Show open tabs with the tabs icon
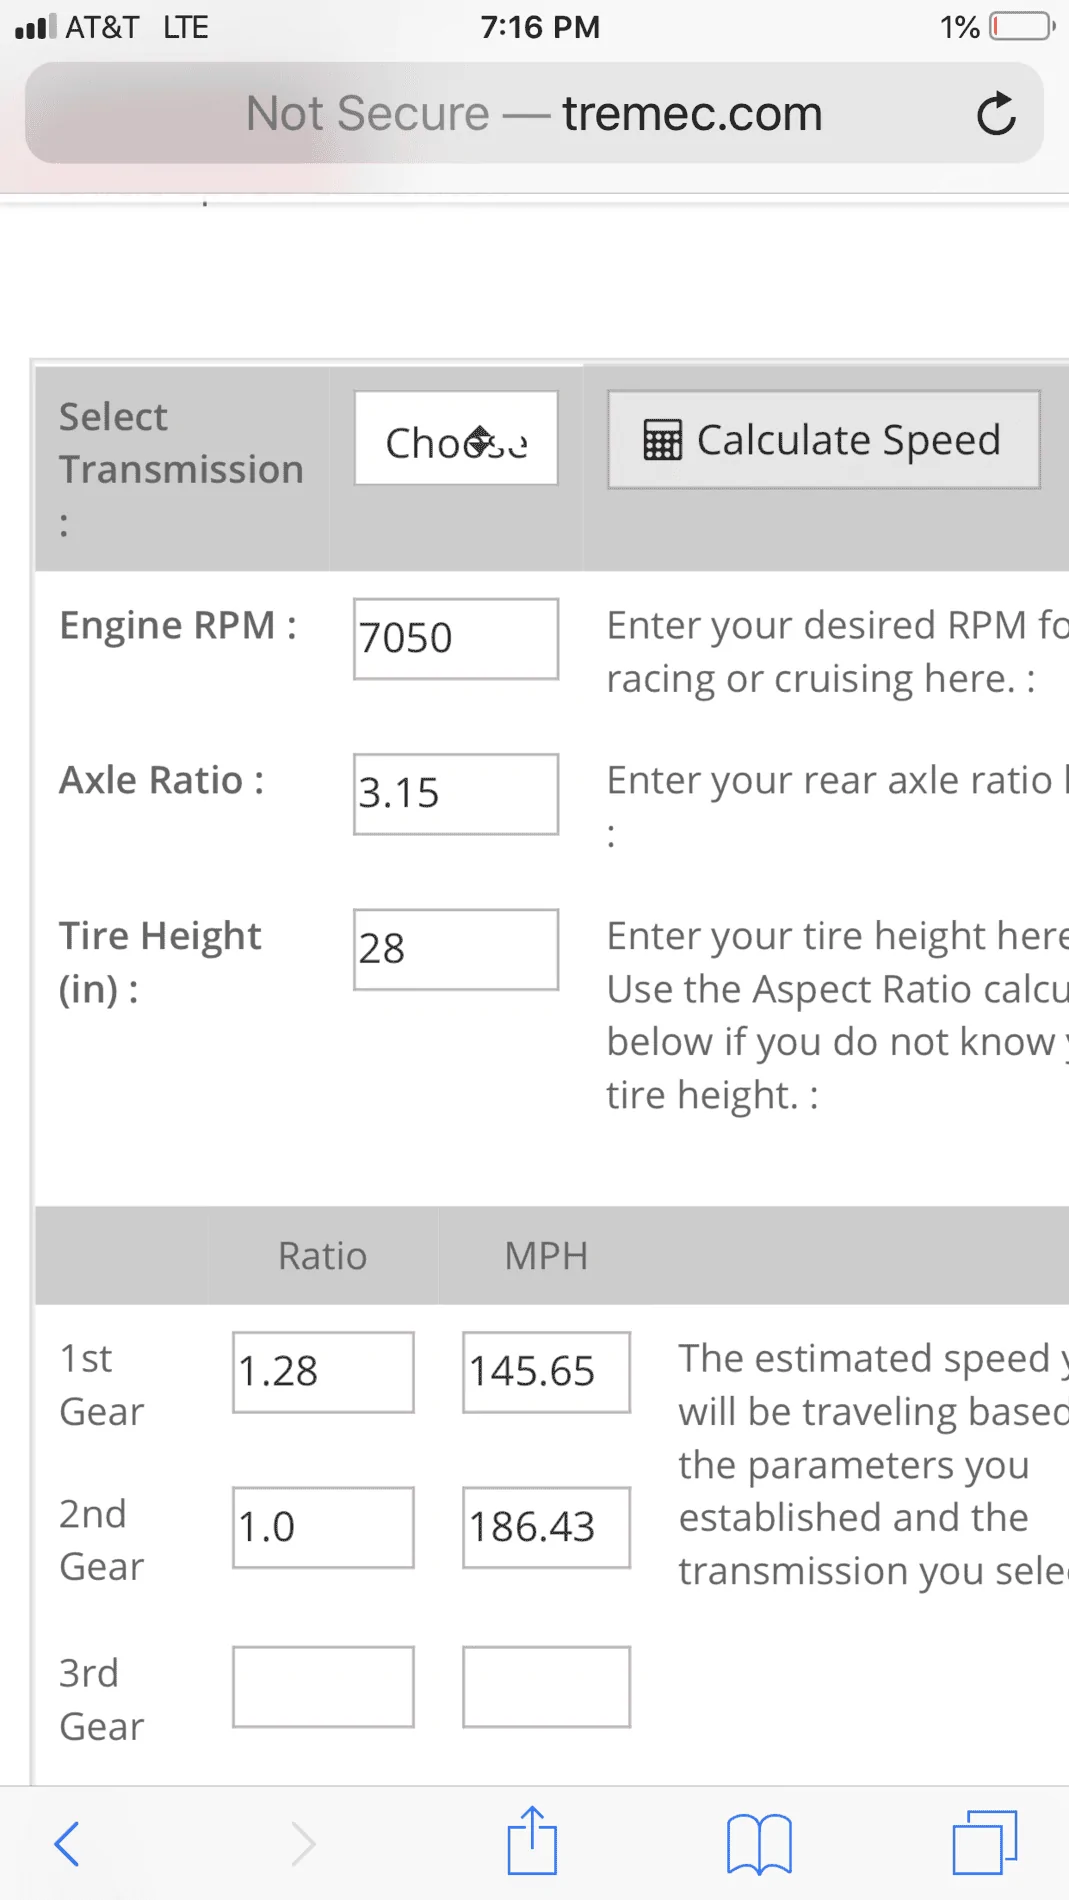The height and width of the screenshot is (1900, 1069). point(985,1842)
